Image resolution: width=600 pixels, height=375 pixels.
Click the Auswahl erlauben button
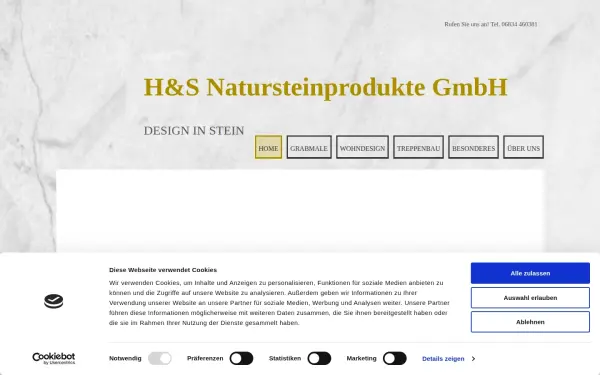pyautogui.click(x=530, y=298)
